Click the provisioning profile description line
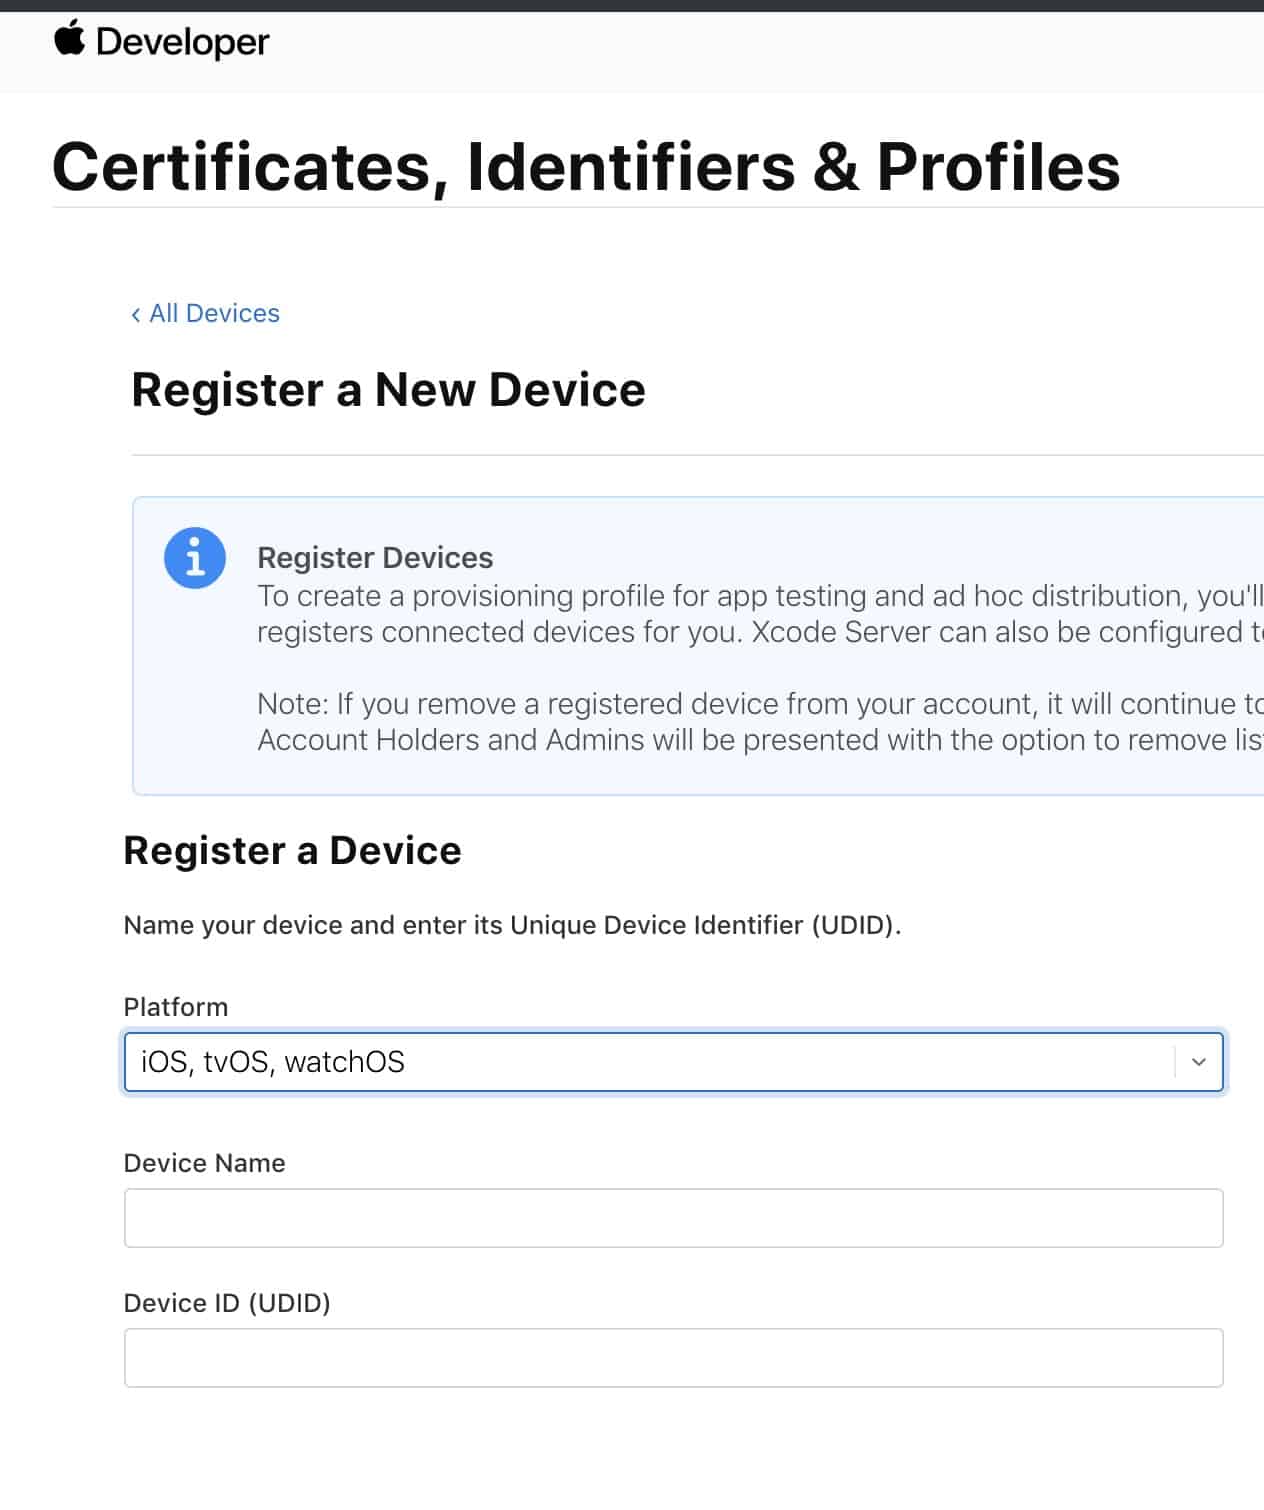 pos(760,596)
